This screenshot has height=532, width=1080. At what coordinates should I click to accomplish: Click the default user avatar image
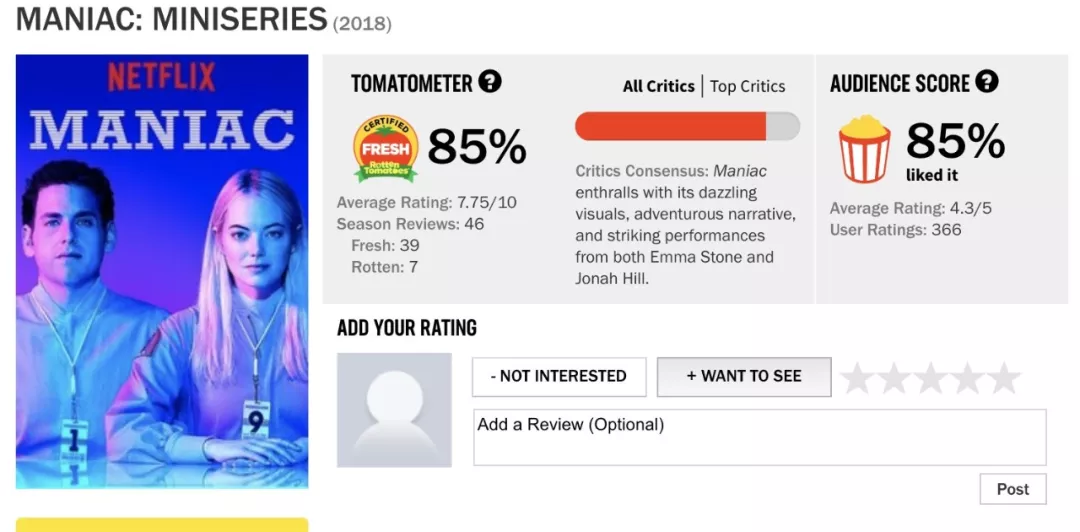point(394,410)
